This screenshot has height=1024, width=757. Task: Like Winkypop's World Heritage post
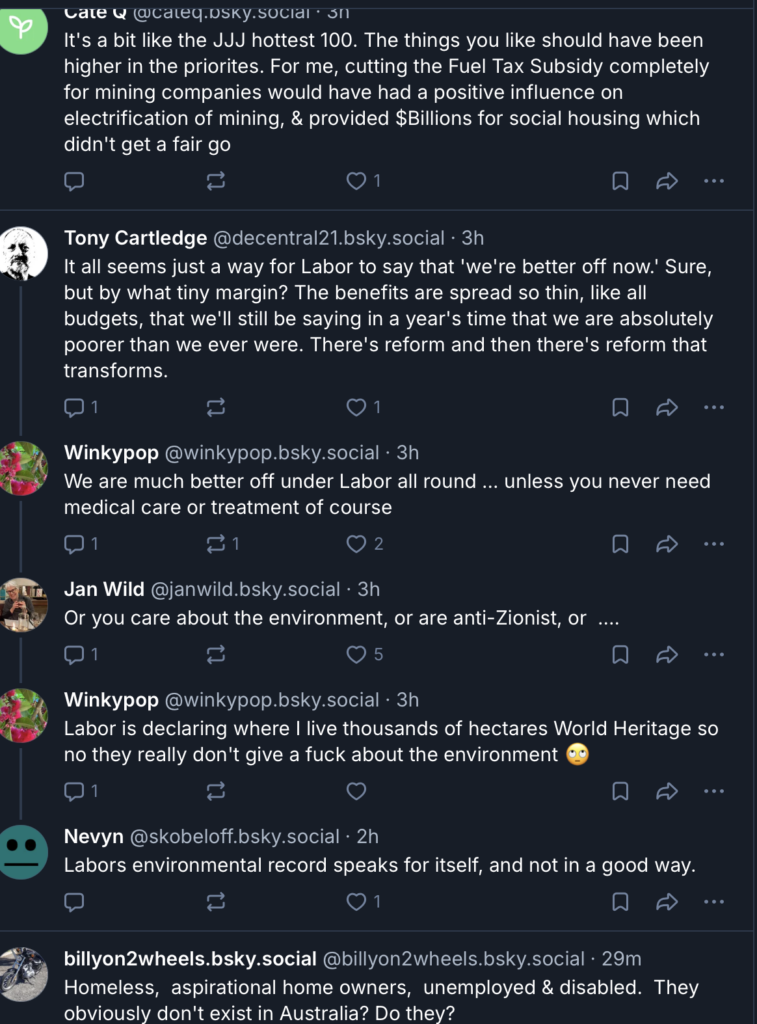tap(356, 792)
